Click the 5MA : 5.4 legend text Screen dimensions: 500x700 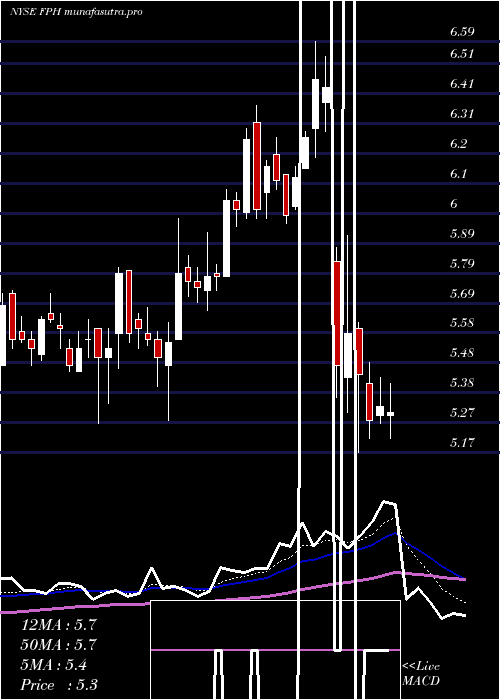[54, 665]
